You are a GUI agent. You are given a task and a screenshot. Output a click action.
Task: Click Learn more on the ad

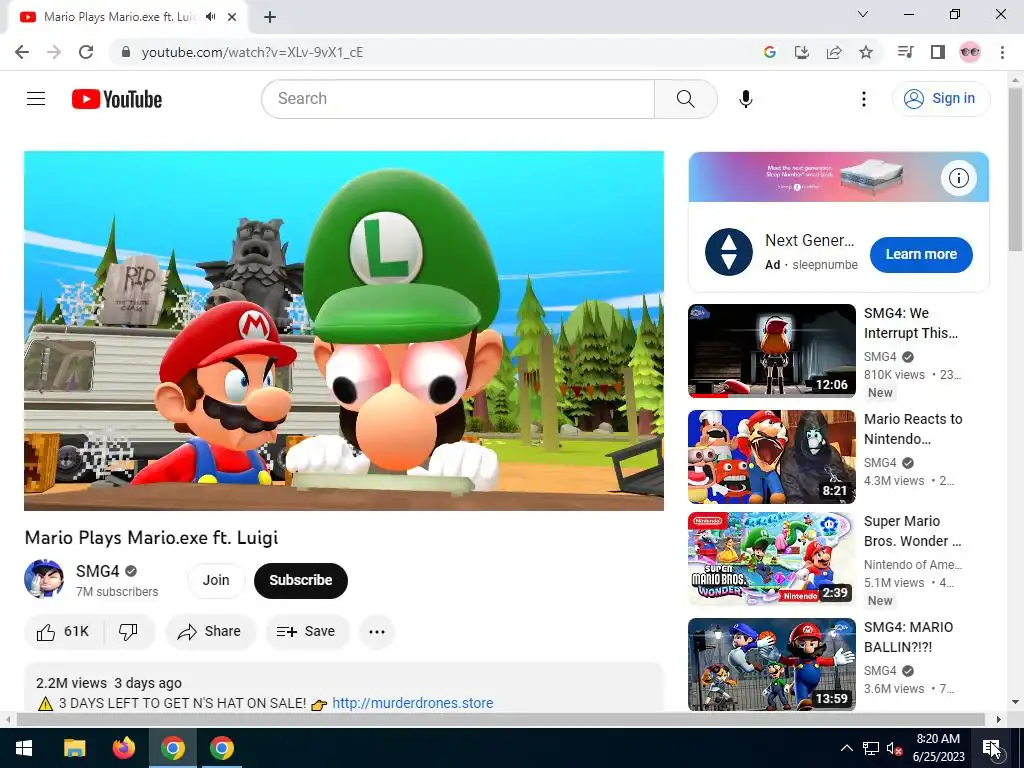[921, 255]
